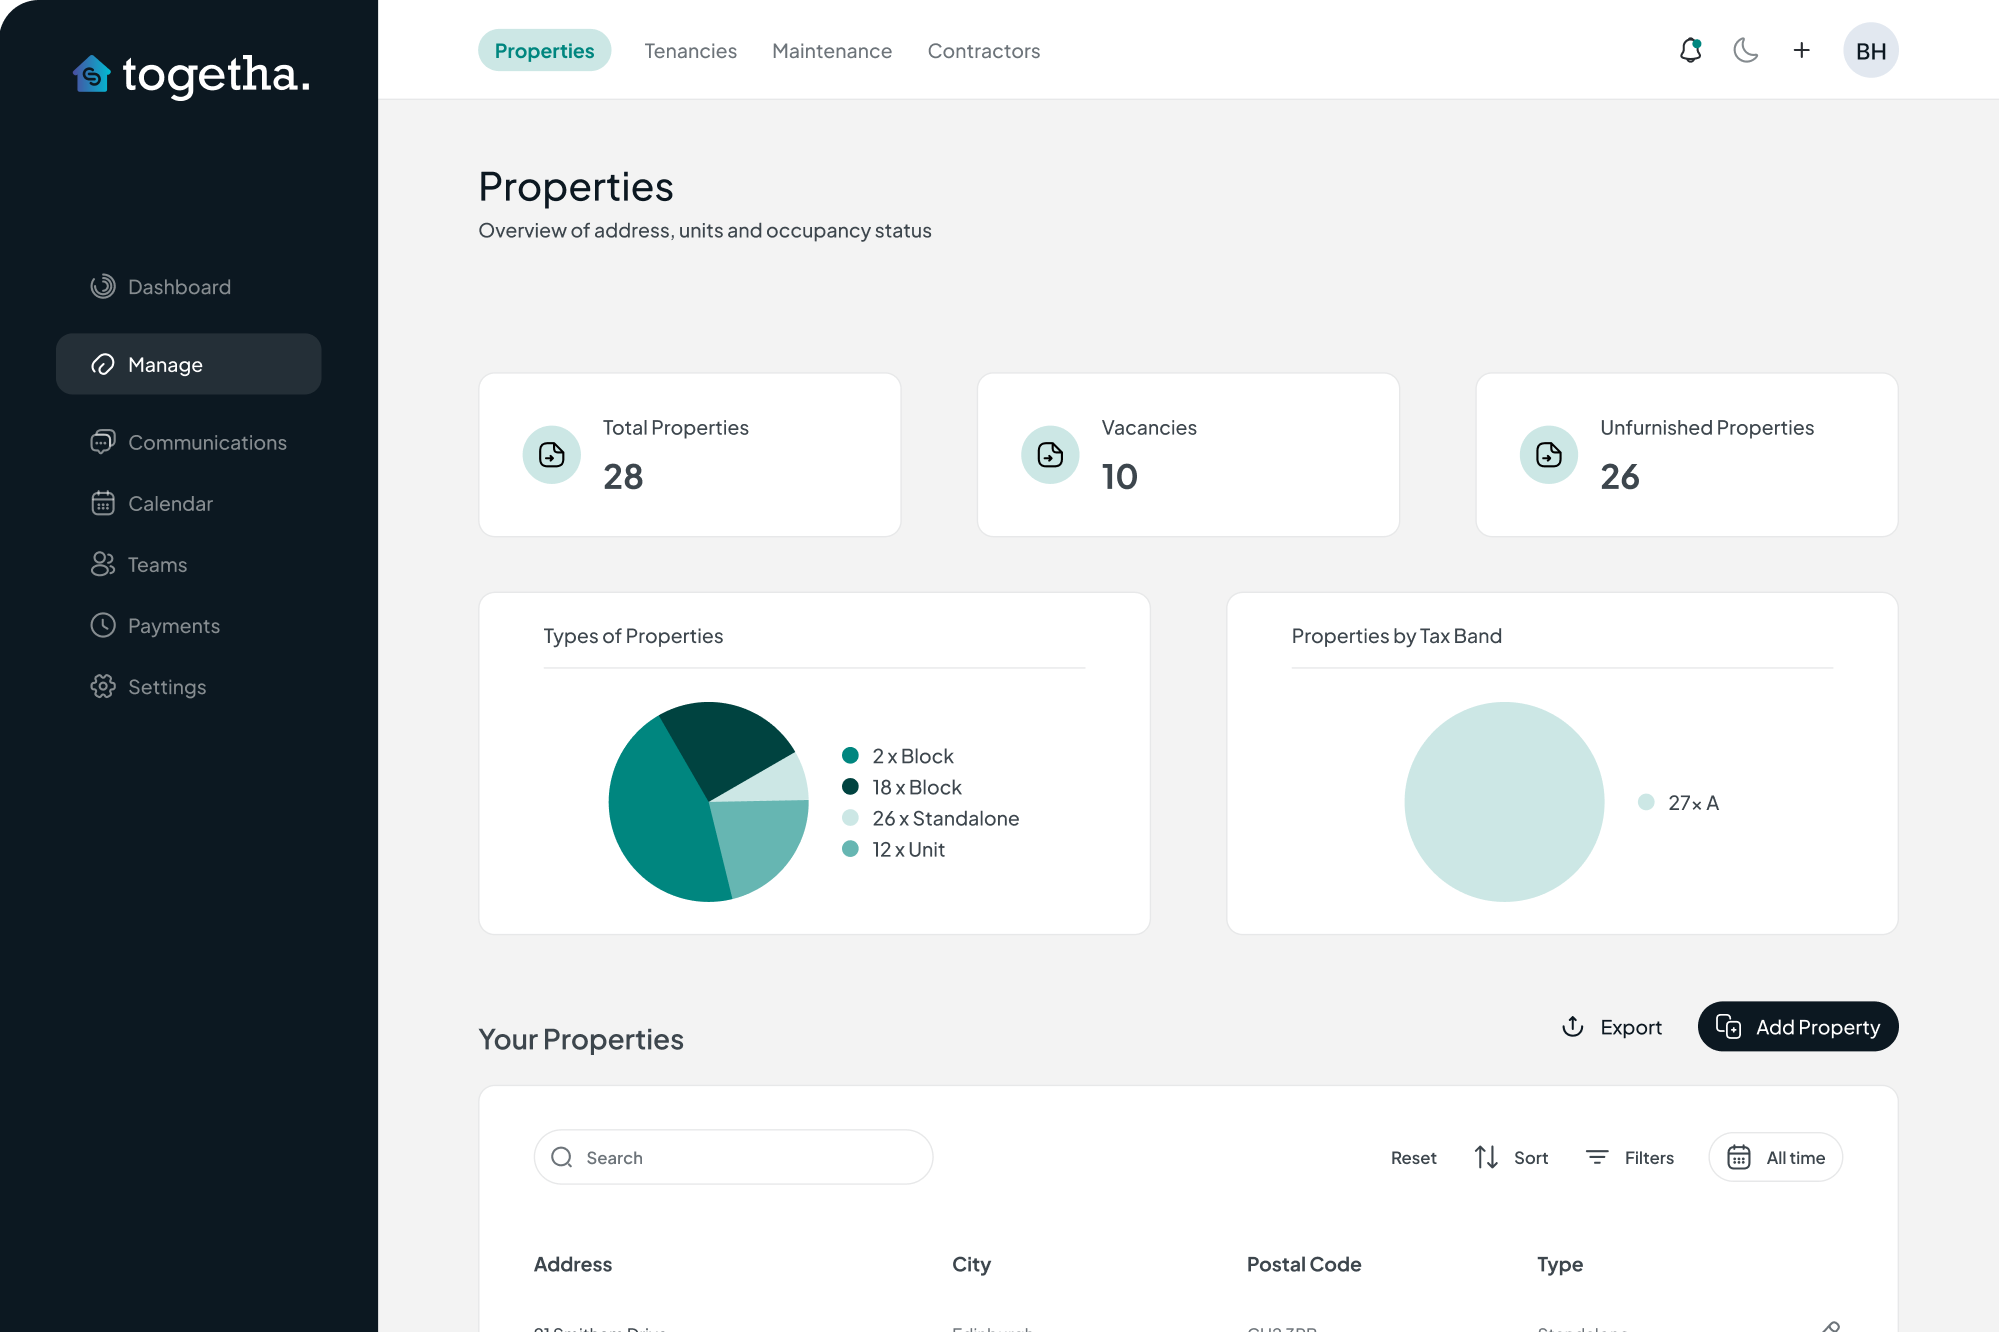
Task: Switch to the Tenancies tab
Action: [x=690, y=51]
